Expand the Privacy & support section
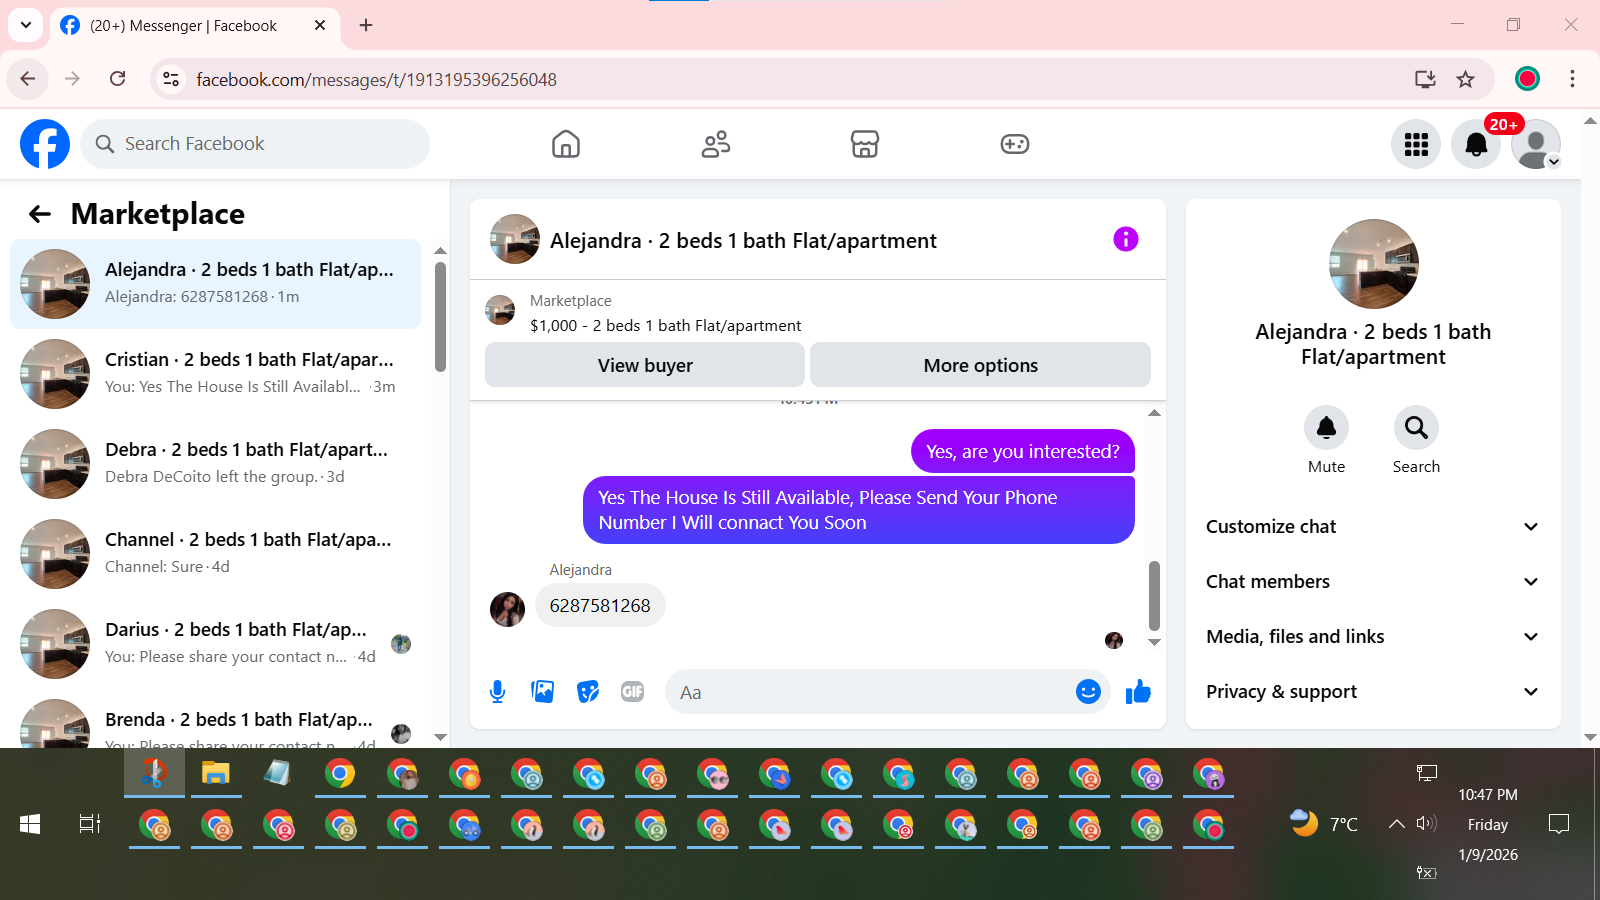Screen dimensions: 1600x900 (1372, 692)
